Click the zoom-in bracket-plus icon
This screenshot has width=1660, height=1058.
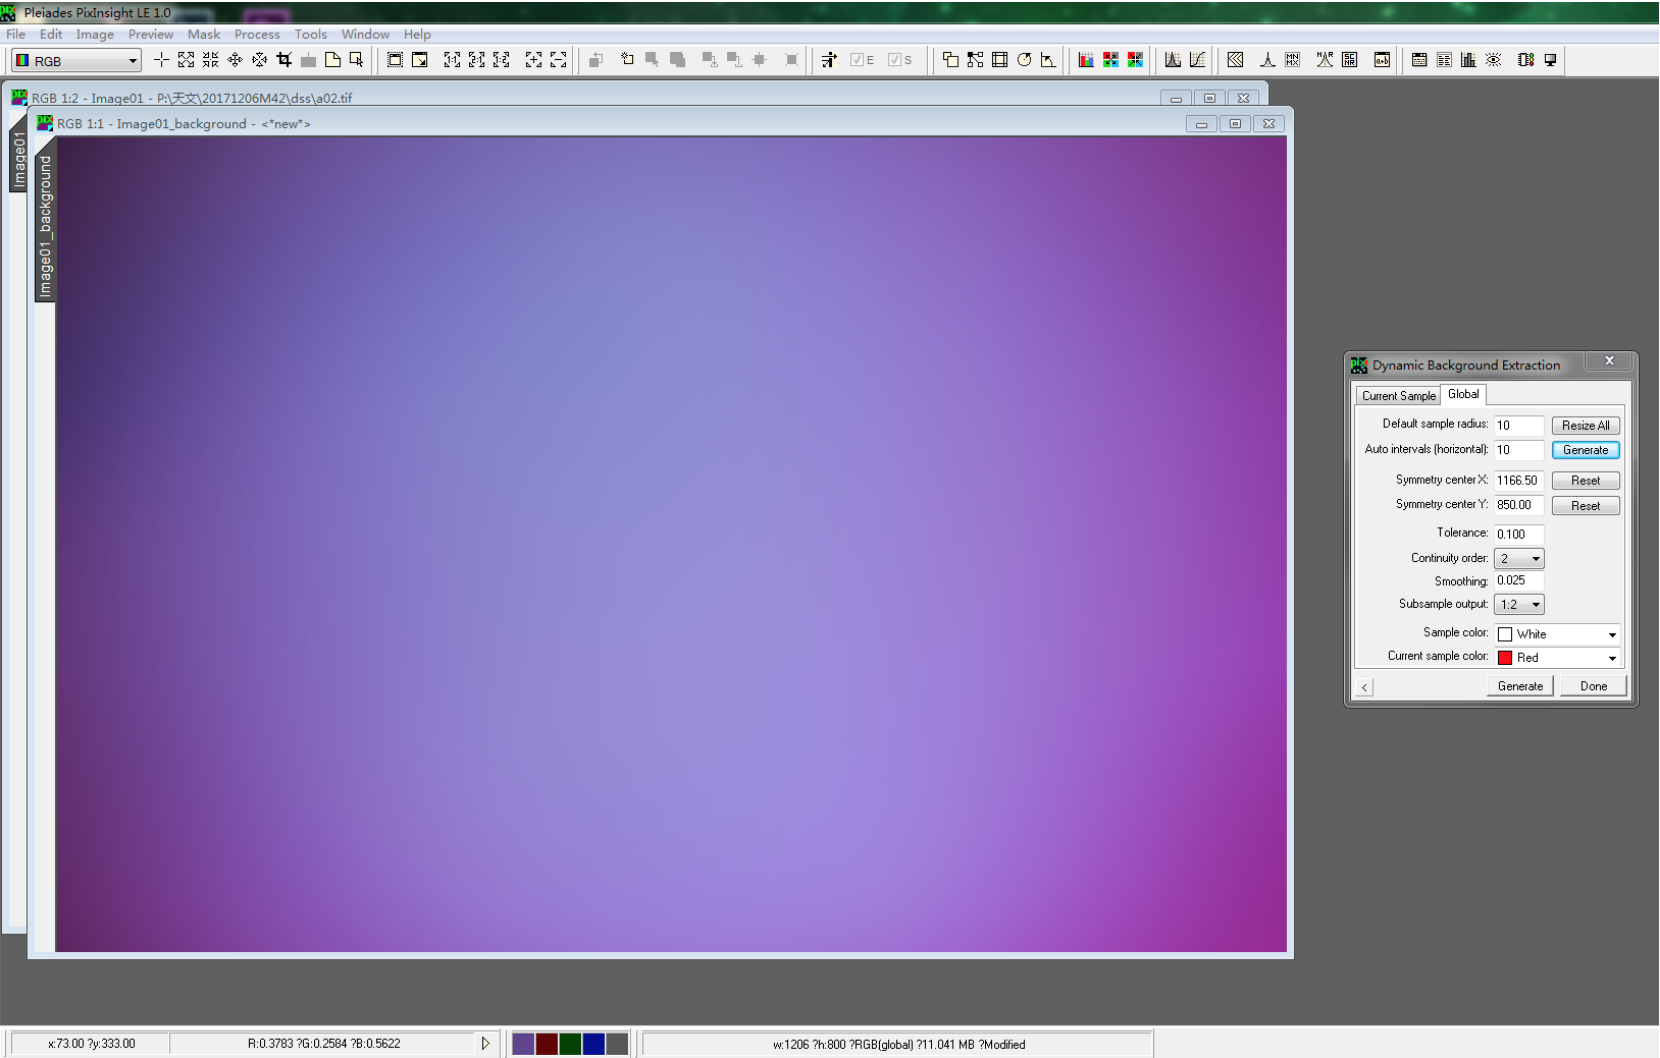point(534,60)
